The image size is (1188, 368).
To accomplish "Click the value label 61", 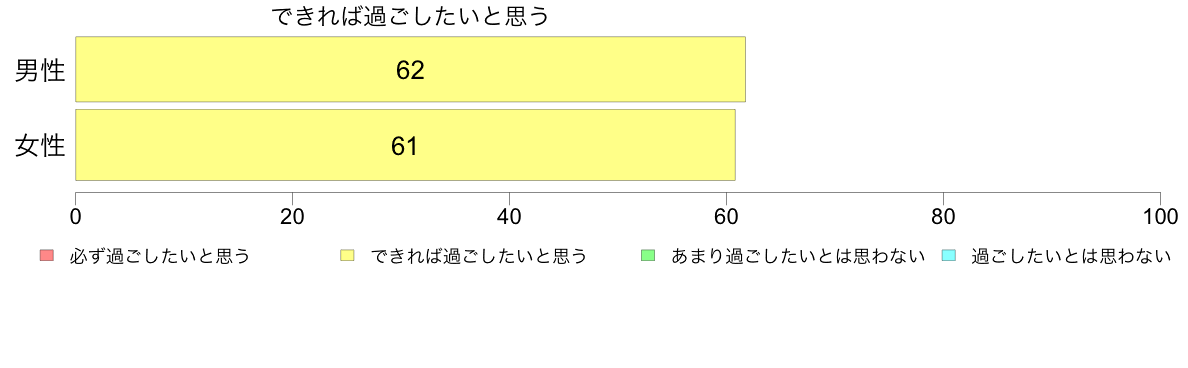I will tap(405, 146).
